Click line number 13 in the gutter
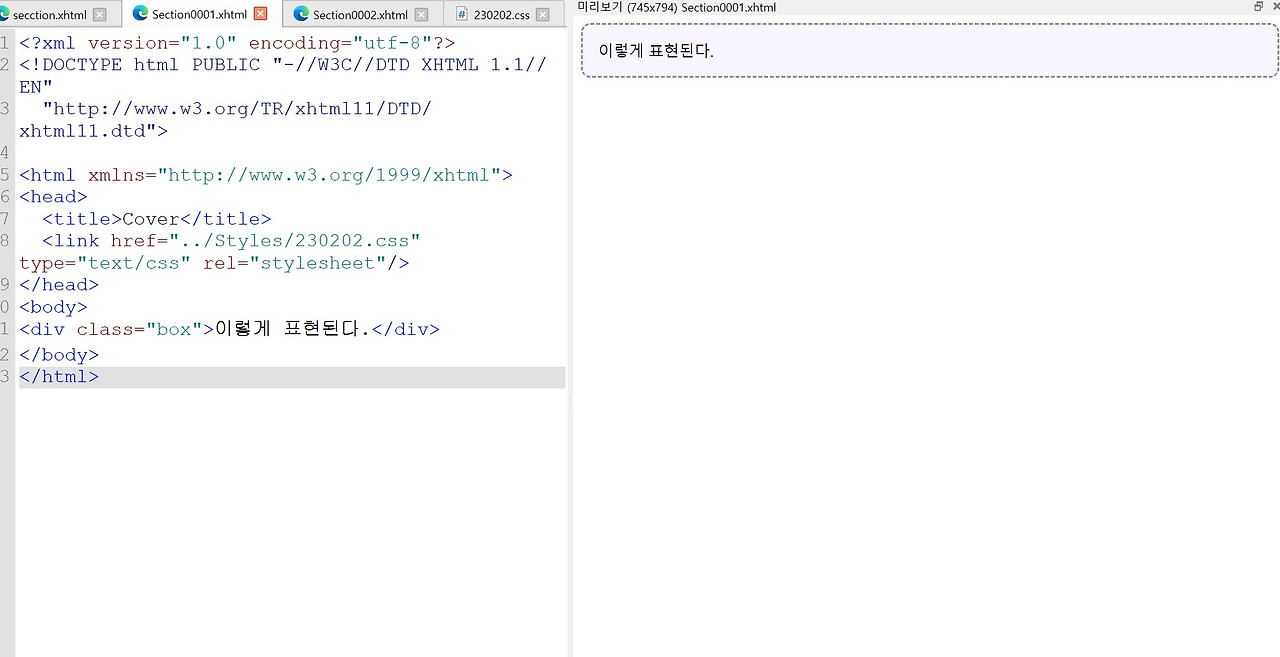The width and height of the screenshot is (1280, 657). pos(5,377)
